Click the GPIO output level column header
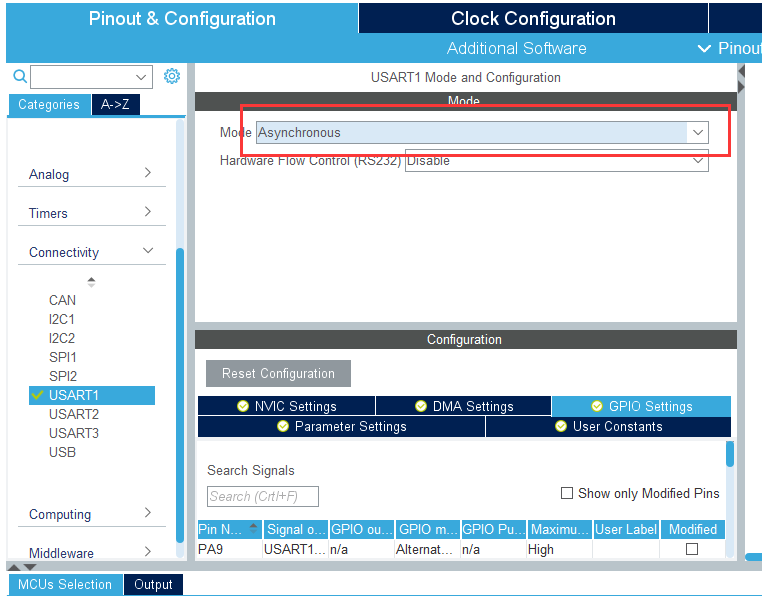 (362, 529)
